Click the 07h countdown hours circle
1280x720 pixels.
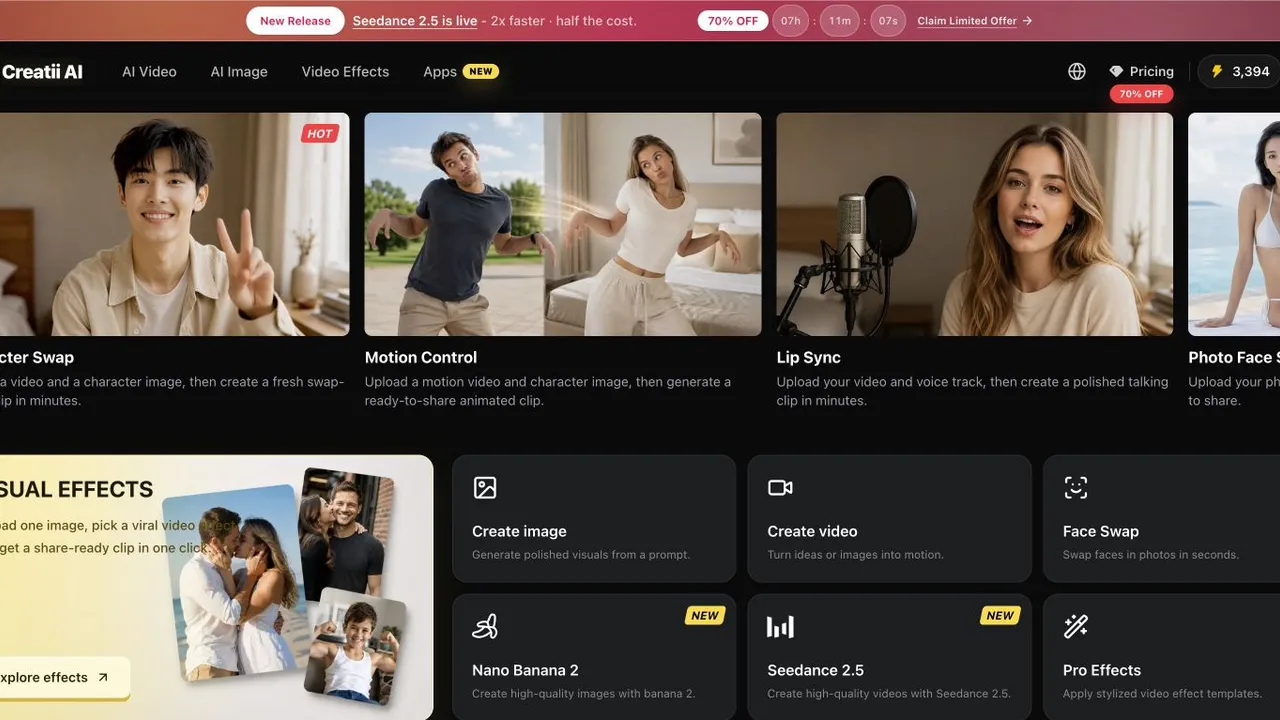pyautogui.click(x=790, y=21)
